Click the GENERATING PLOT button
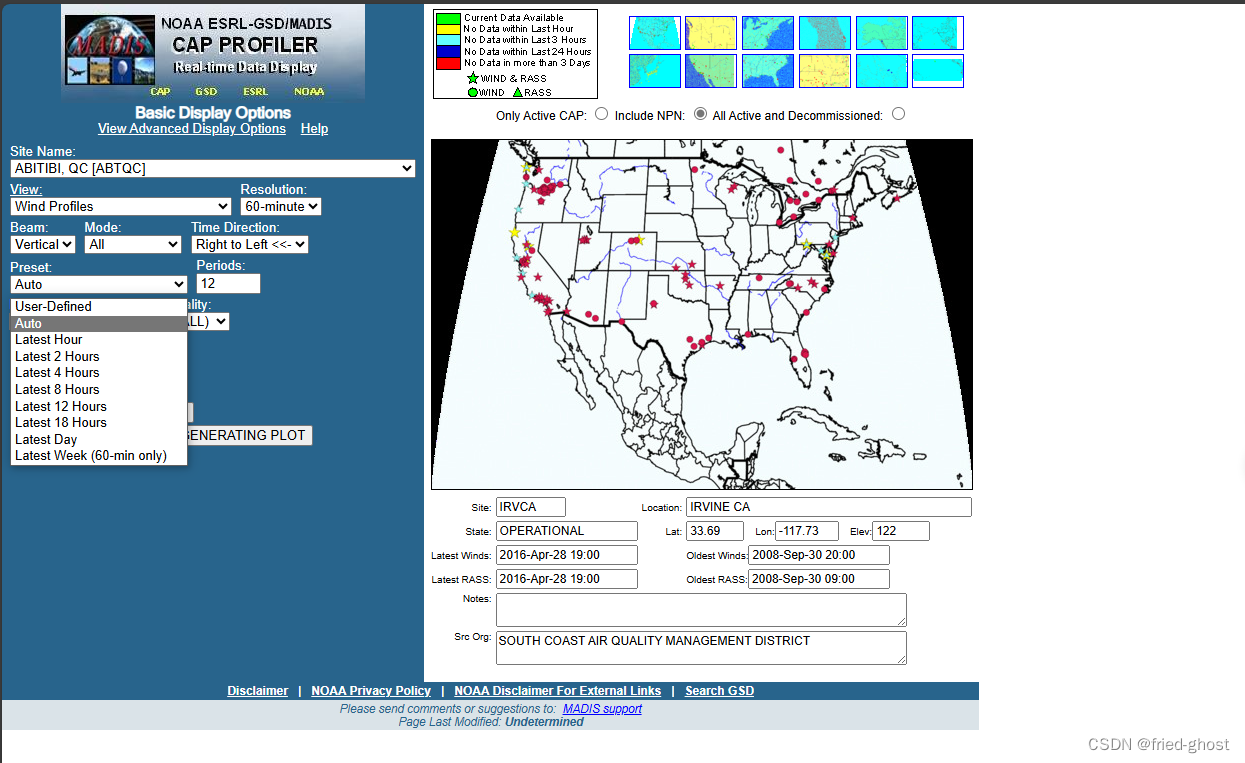1245x763 pixels. (x=249, y=436)
